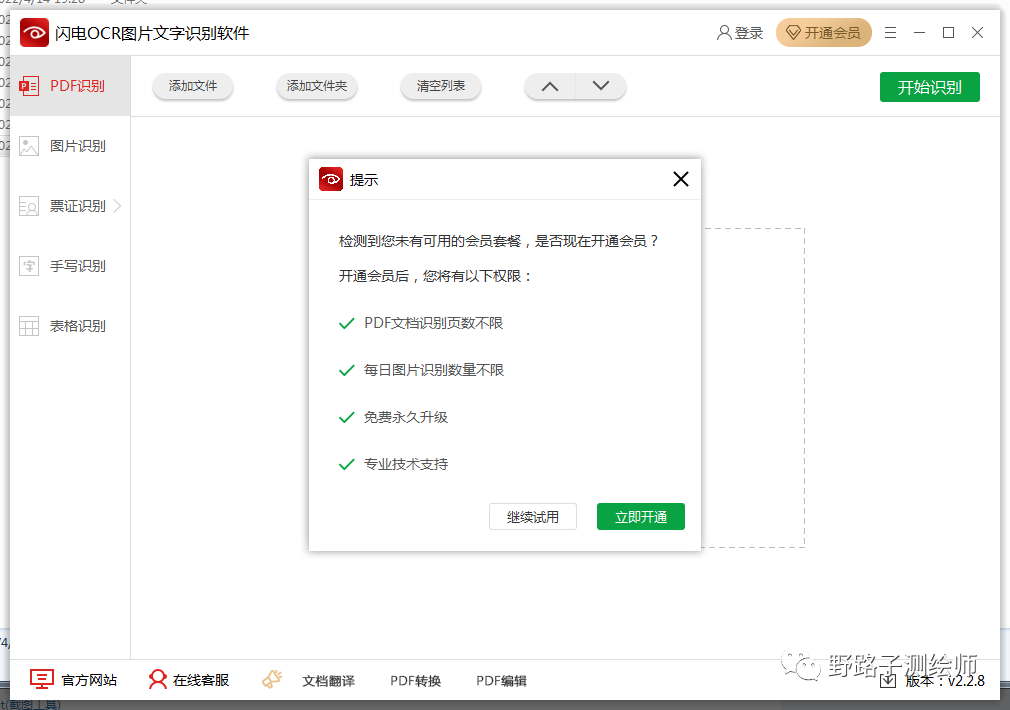Viewport: 1010px width, 710px height.
Task: Expand the 票证识别 submenu chevron
Action: click(117, 206)
